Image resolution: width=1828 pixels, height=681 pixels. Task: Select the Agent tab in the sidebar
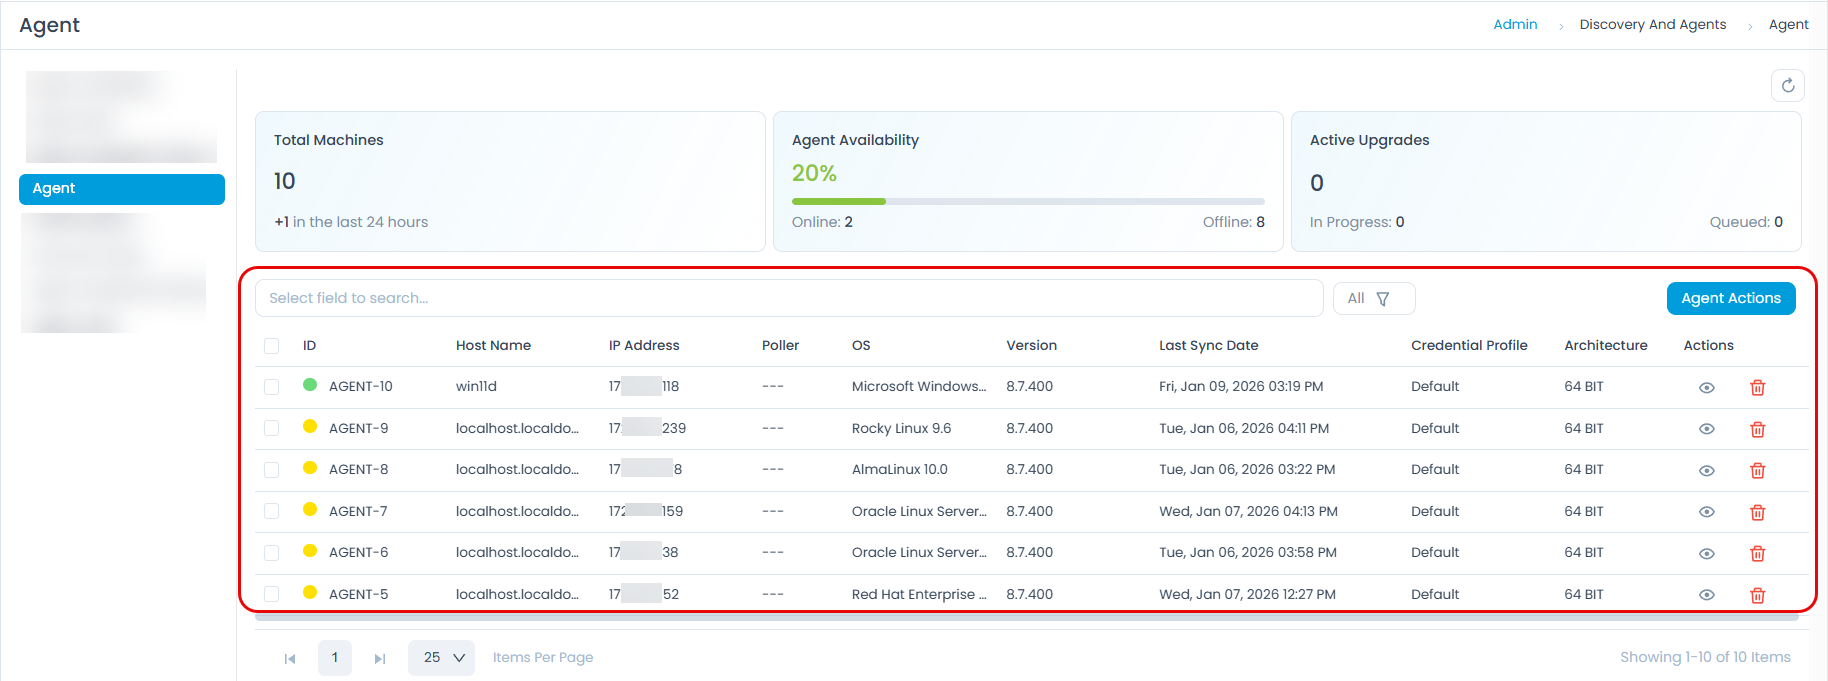pos(122,189)
